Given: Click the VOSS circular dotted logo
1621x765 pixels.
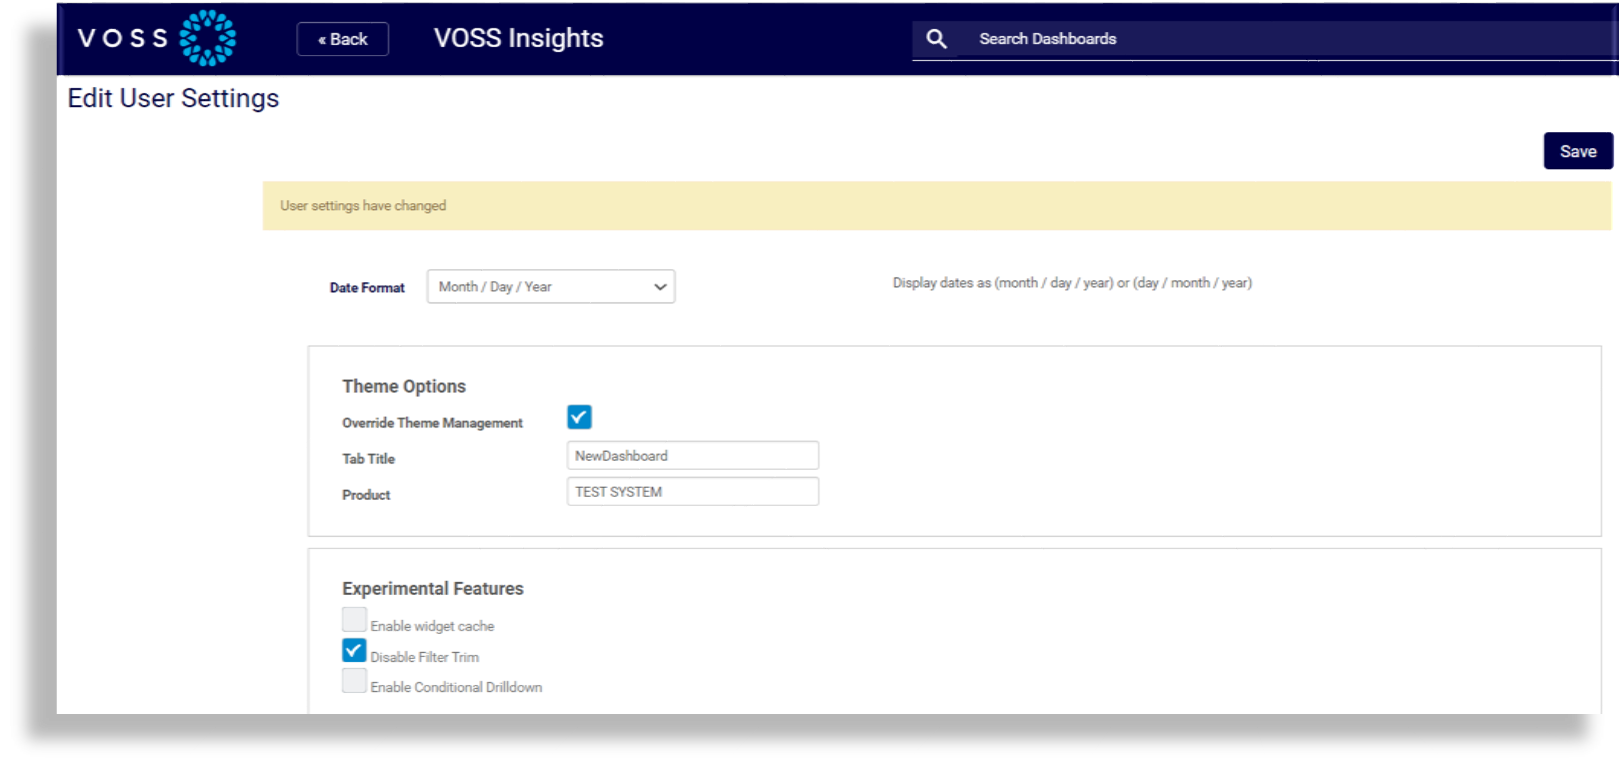Looking at the screenshot, I should (x=207, y=38).
